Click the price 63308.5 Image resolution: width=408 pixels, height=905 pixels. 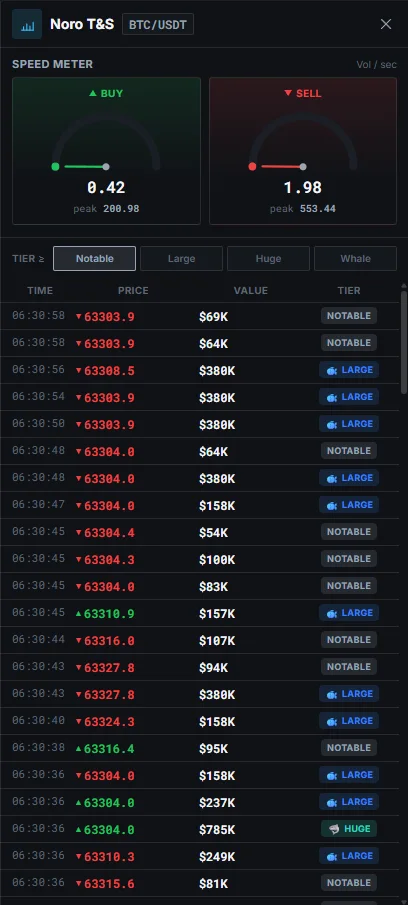109,371
